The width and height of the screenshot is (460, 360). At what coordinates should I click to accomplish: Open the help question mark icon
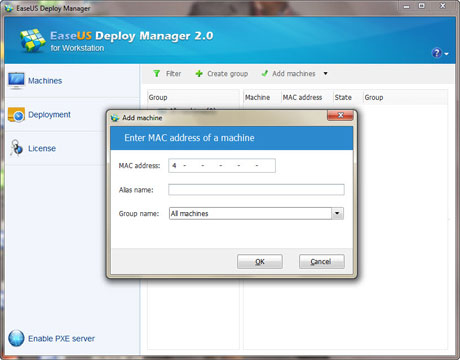pos(437,53)
